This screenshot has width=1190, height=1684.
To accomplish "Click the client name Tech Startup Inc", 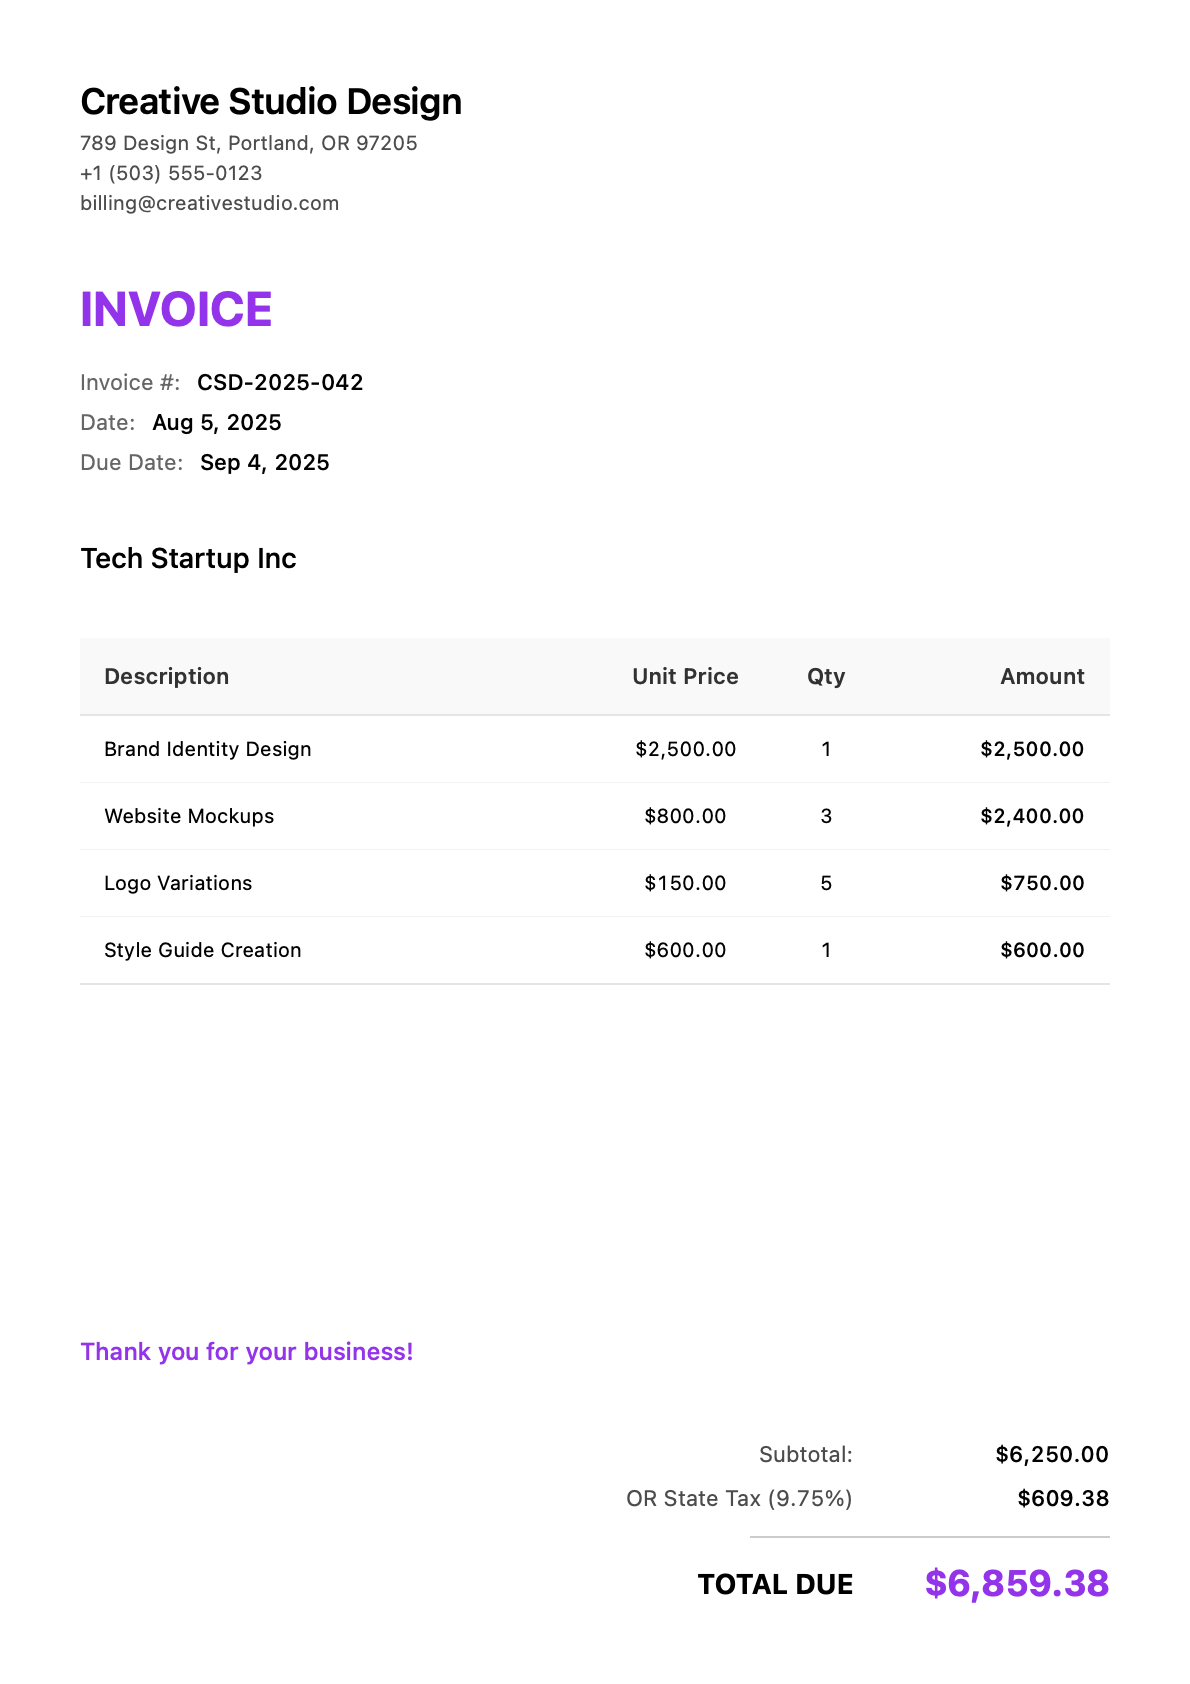I will pos(189,558).
